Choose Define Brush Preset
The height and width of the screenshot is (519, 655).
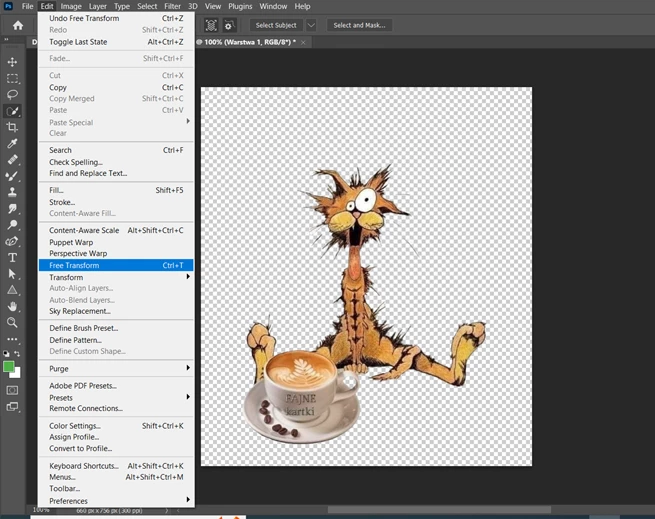click(x=116, y=328)
